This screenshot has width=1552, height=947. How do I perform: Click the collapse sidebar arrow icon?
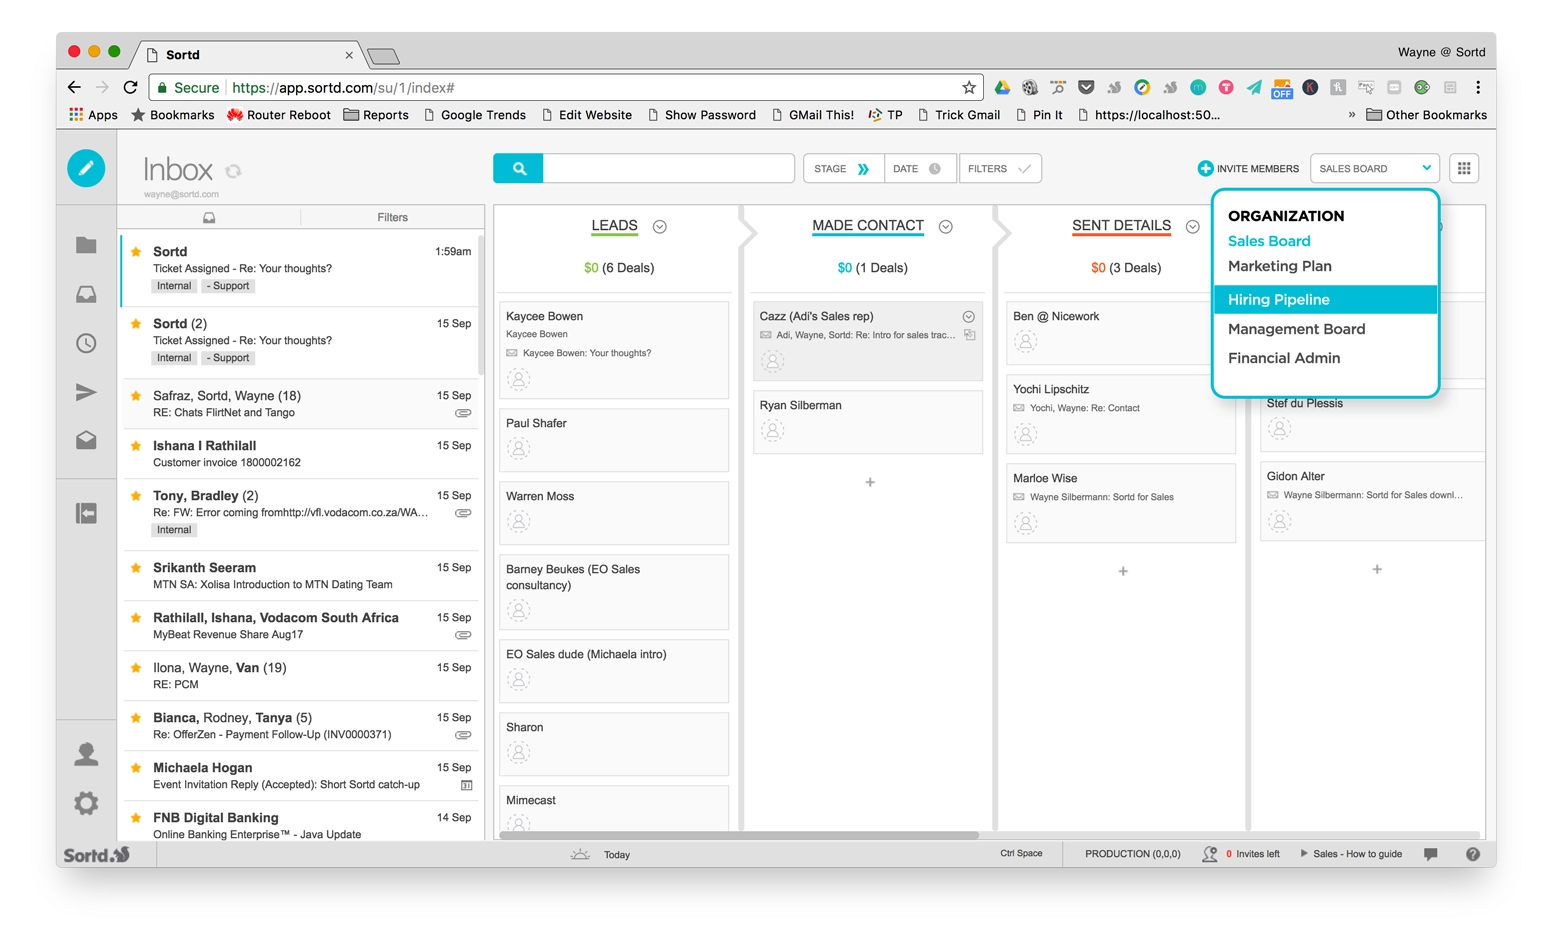[86, 513]
